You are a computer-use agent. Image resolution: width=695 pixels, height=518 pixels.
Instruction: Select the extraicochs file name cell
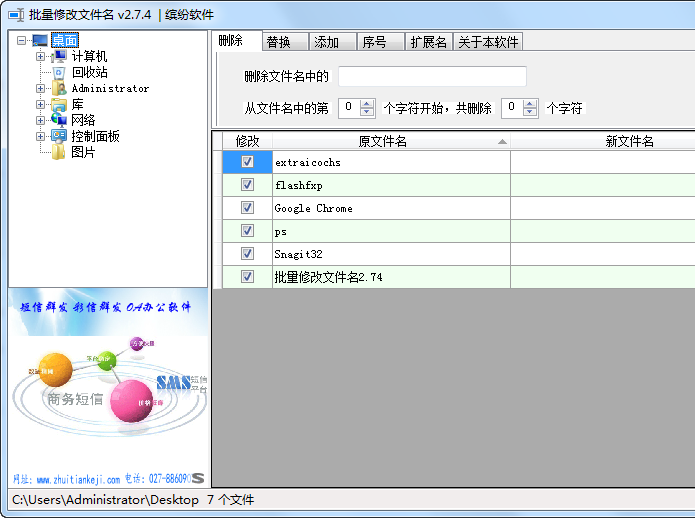tap(391, 162)
